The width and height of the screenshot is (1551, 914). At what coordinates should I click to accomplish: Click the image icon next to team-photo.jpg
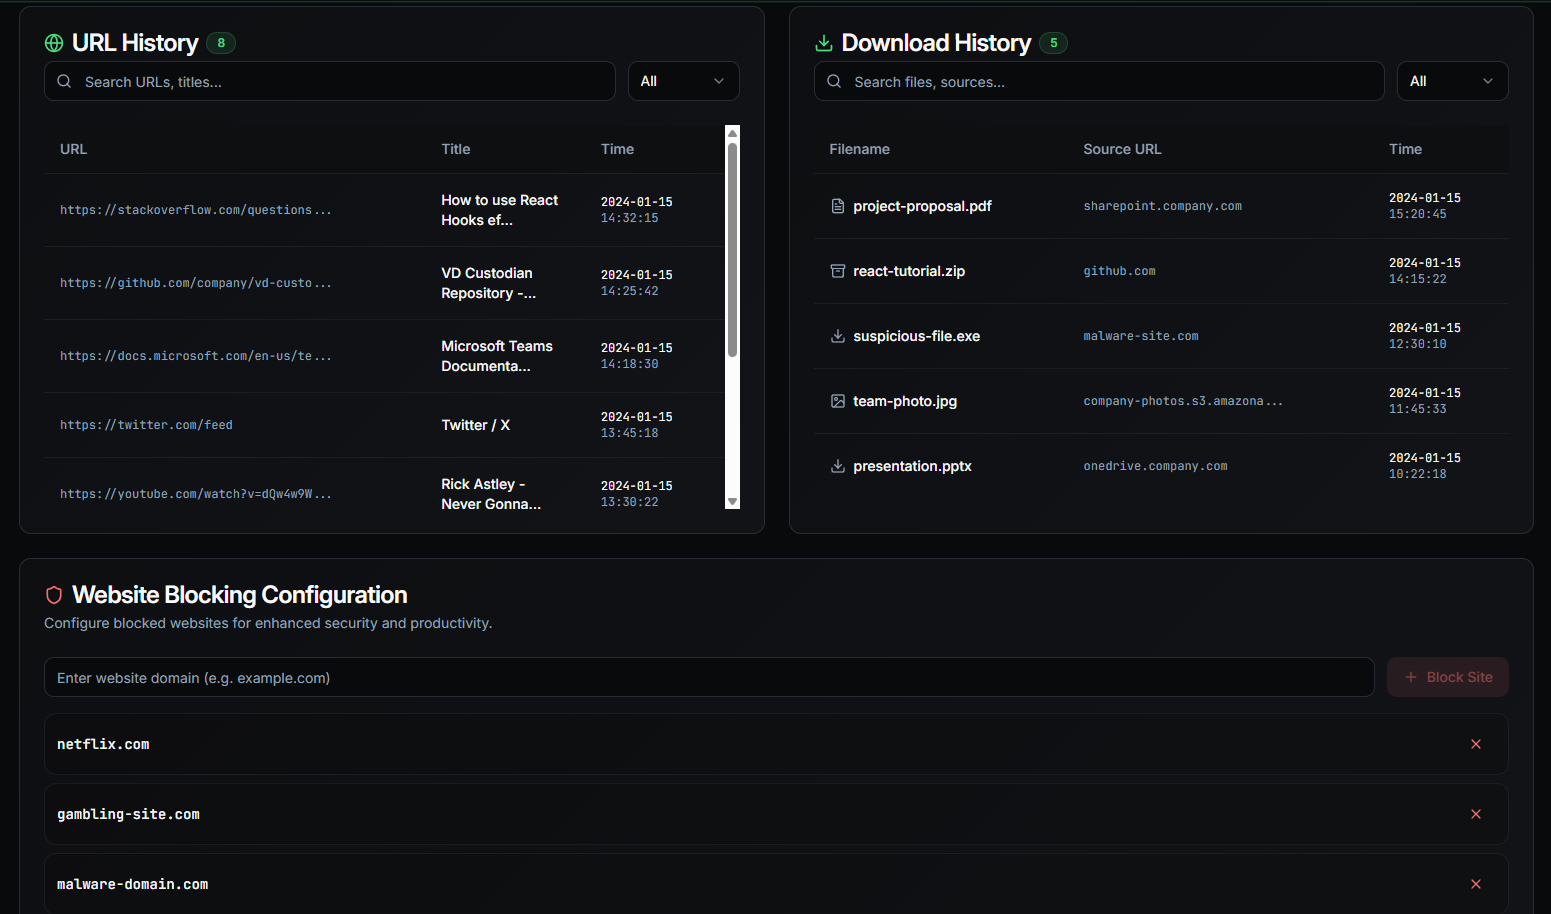[x=838, y=401]
